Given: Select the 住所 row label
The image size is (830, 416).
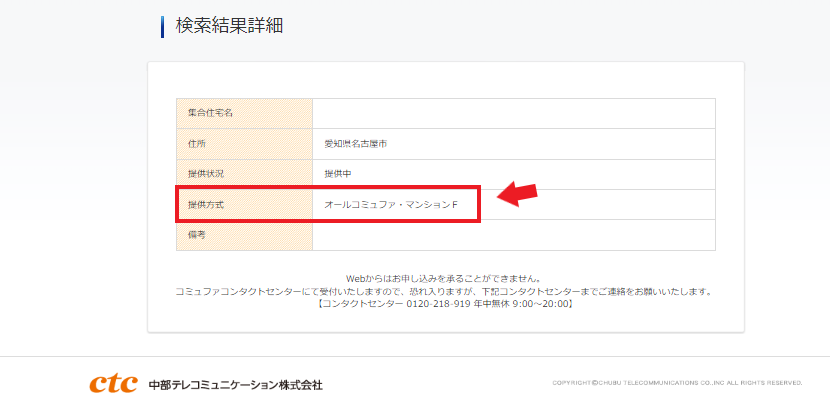Looking at the screenshot, I should 197,143.
